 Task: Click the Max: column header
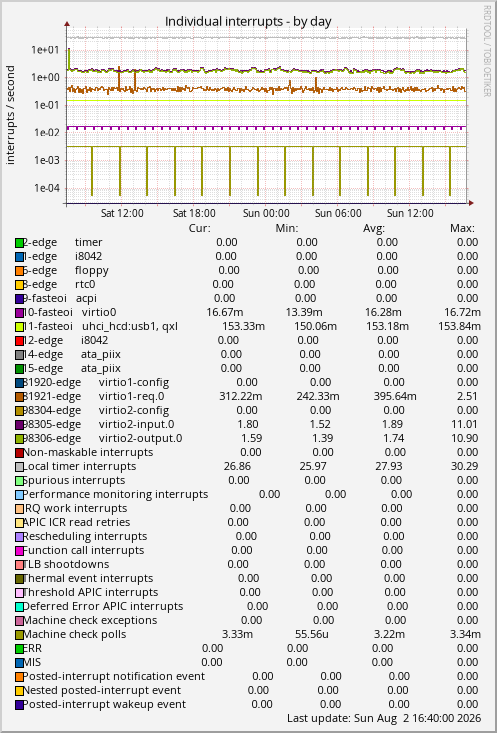(x=462, y=229)
